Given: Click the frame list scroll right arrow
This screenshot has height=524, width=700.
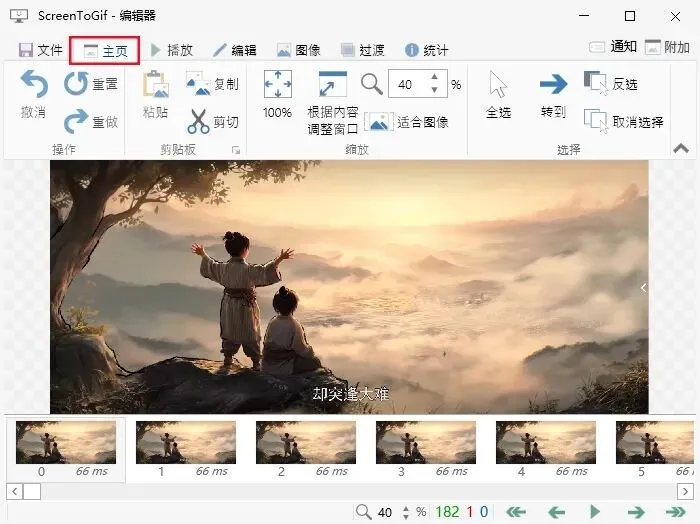Looking at the screenshot, I should point(685,492).
